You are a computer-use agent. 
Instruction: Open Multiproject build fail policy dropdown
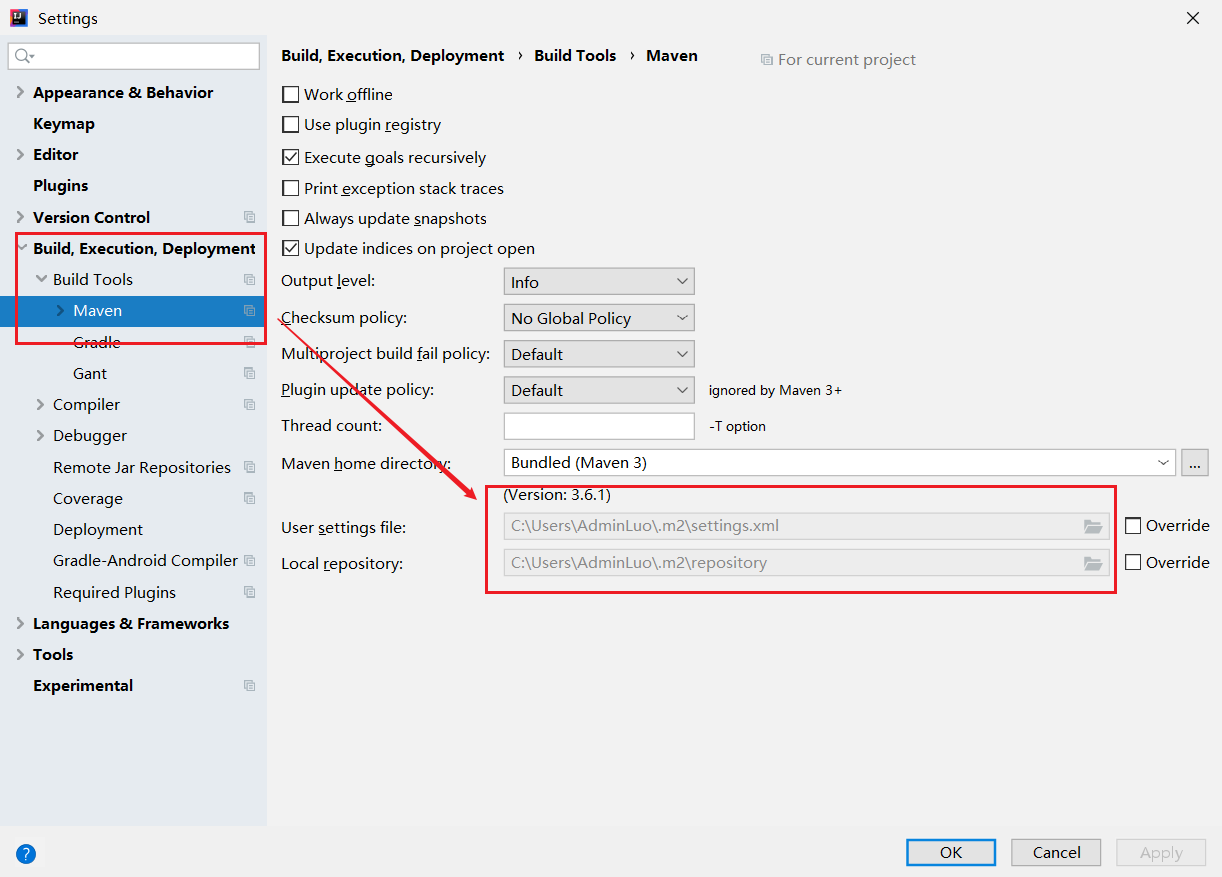tap(599, 354)
